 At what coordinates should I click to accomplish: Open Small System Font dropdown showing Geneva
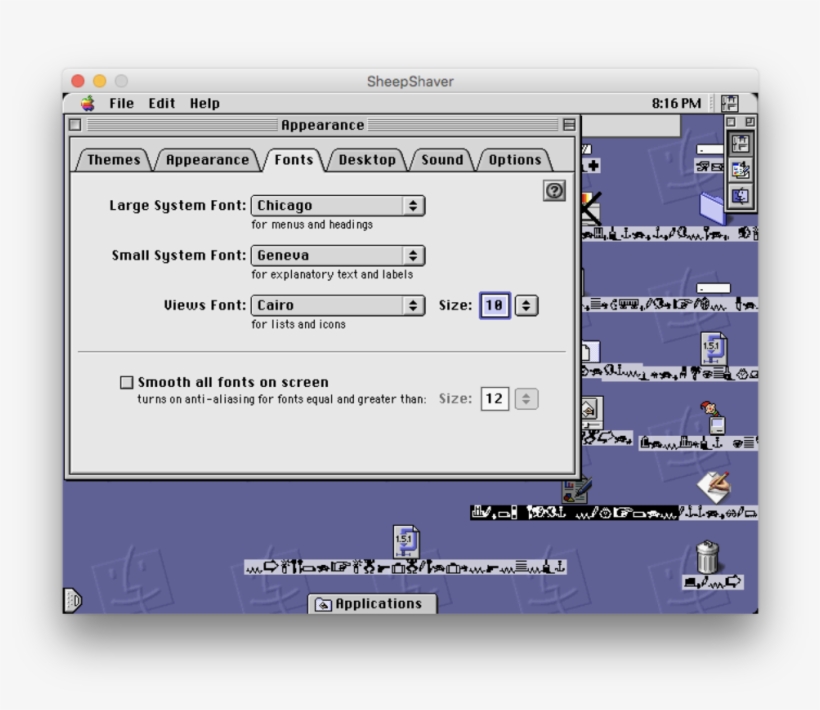pos(338,255)
